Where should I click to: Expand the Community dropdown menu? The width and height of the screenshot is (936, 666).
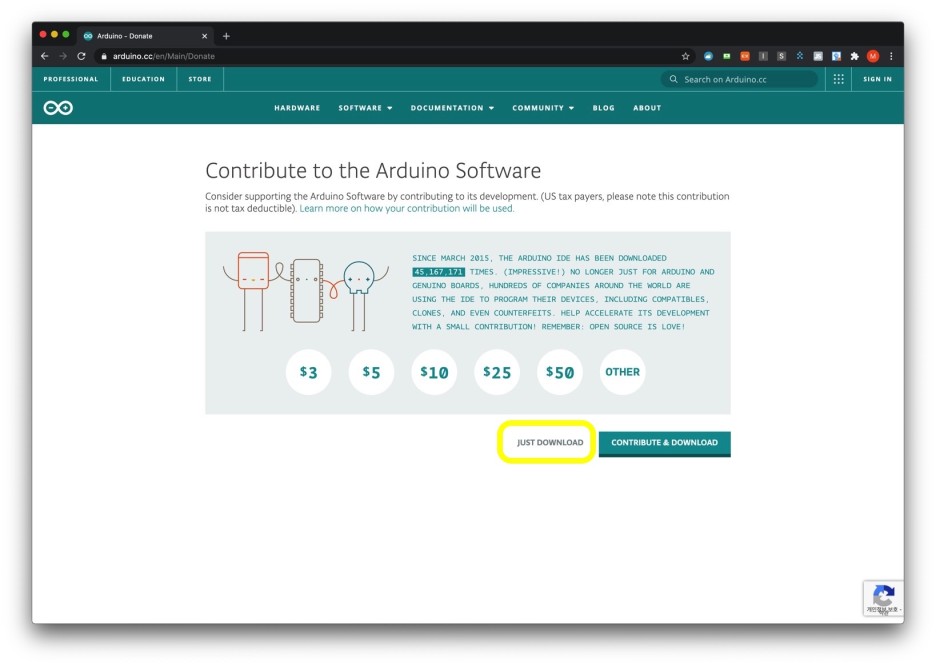pos(543,108)
